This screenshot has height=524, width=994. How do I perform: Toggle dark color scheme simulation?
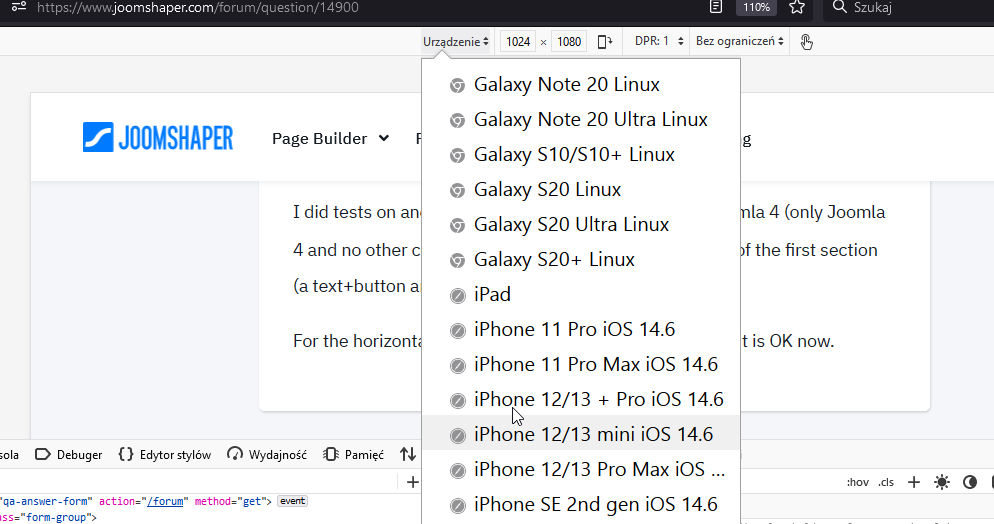(x=969, y=482)
